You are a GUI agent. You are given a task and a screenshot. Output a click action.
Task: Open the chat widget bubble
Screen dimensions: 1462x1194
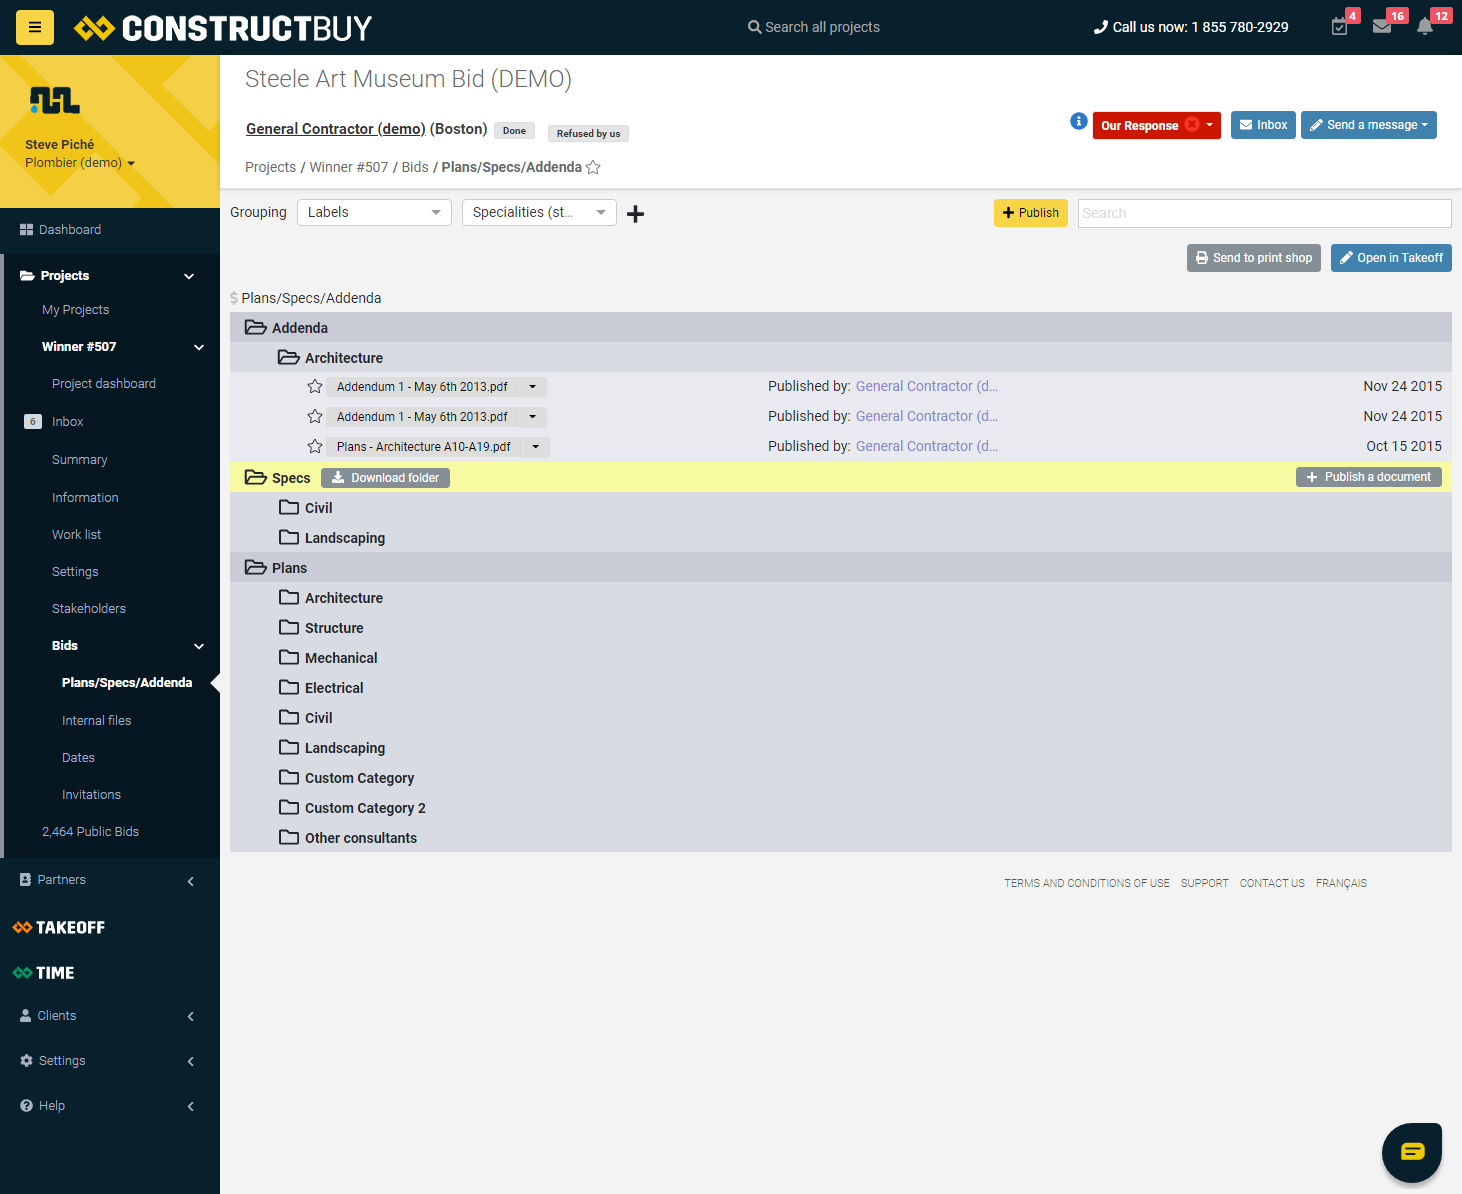point(1411,1152)
